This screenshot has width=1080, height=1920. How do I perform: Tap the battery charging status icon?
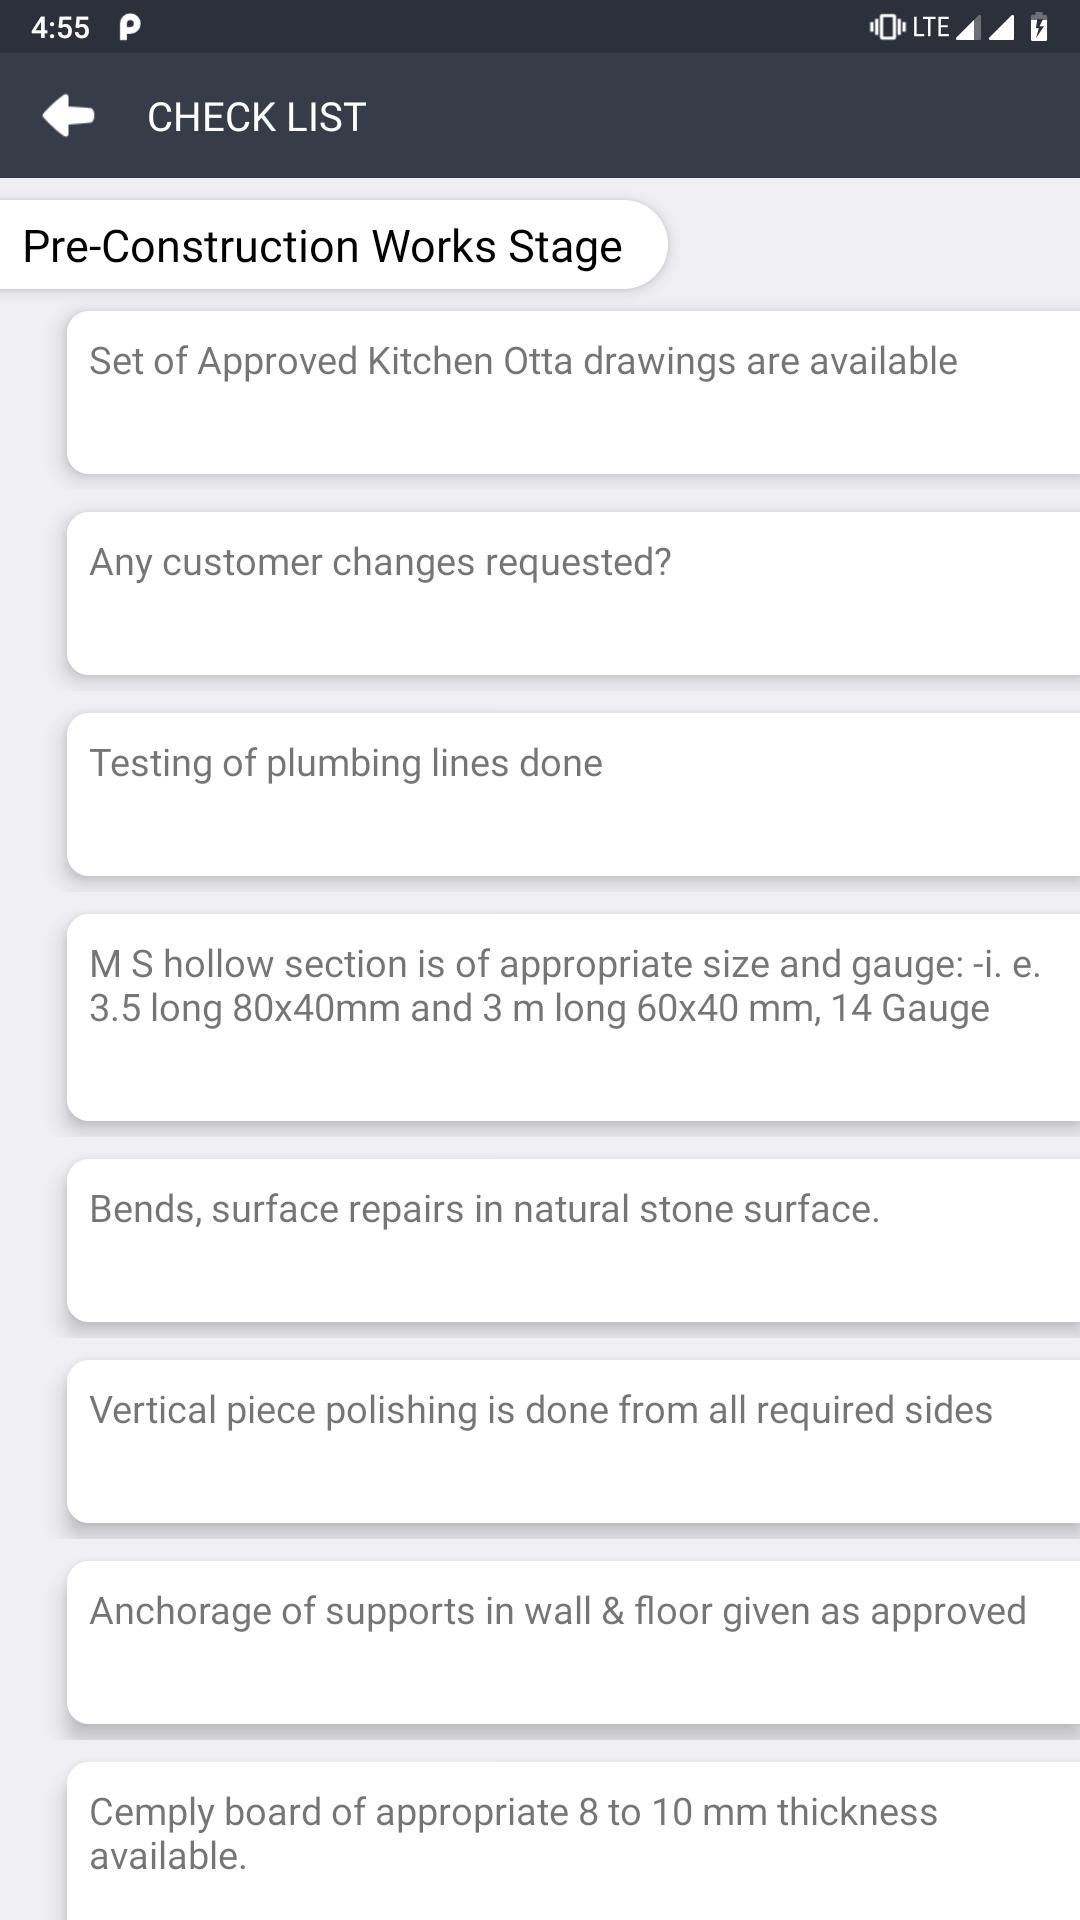[x=1039, y=27]
